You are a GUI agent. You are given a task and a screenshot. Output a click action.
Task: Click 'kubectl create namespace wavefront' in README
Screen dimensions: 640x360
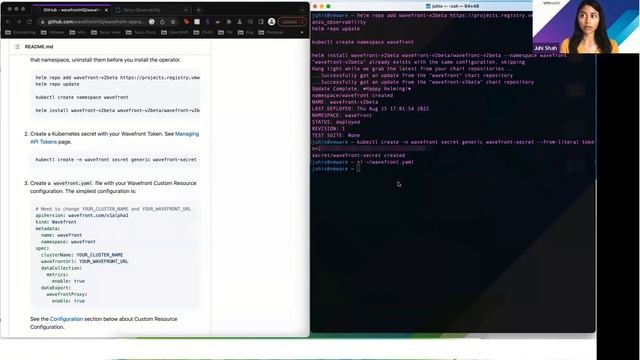pos(82,97)
